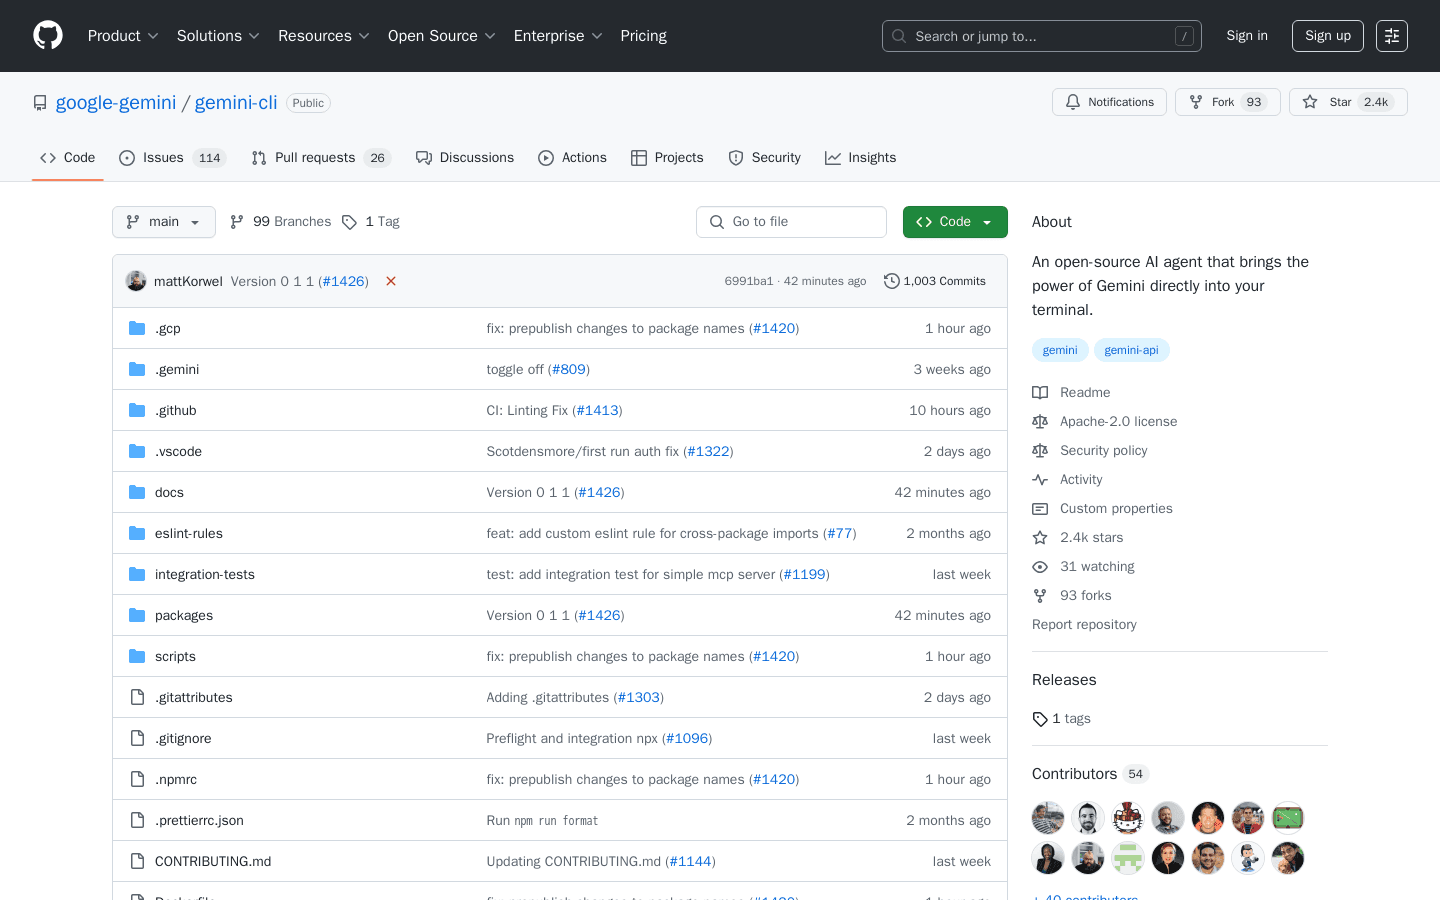Open the Report repository link

(1084, 624)
